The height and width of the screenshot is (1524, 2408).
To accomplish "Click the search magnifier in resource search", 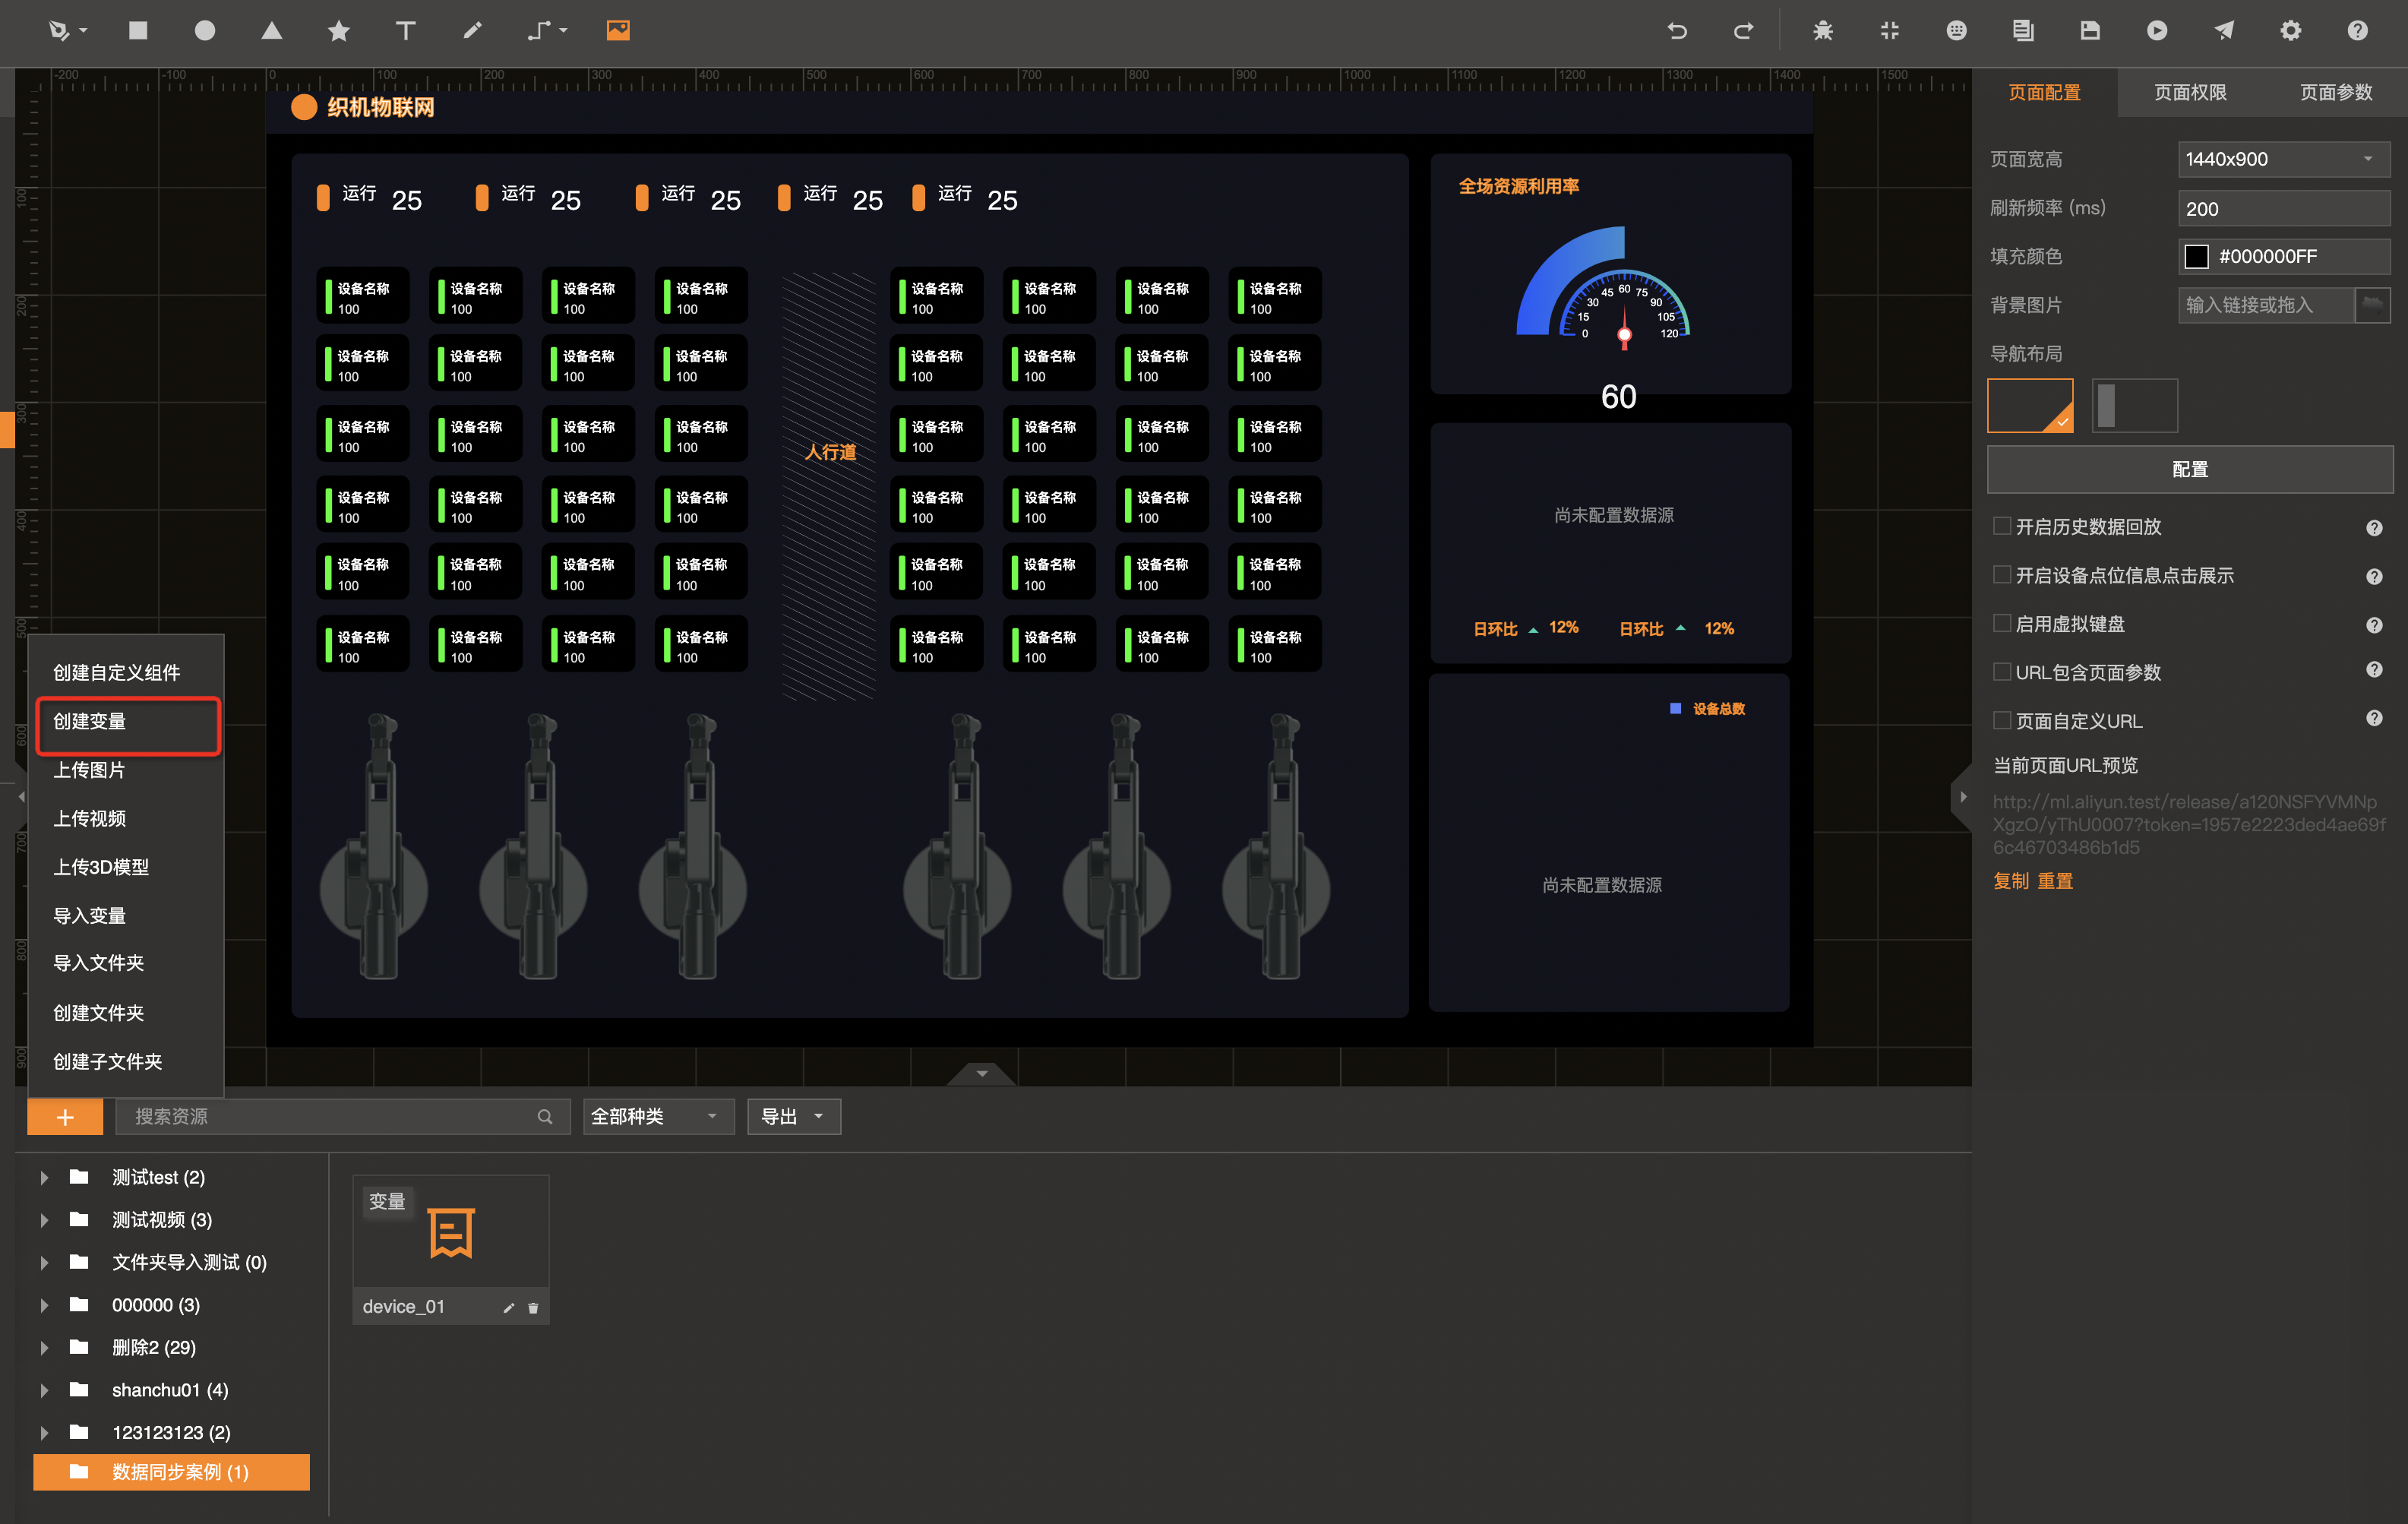I will [545, 1117].
